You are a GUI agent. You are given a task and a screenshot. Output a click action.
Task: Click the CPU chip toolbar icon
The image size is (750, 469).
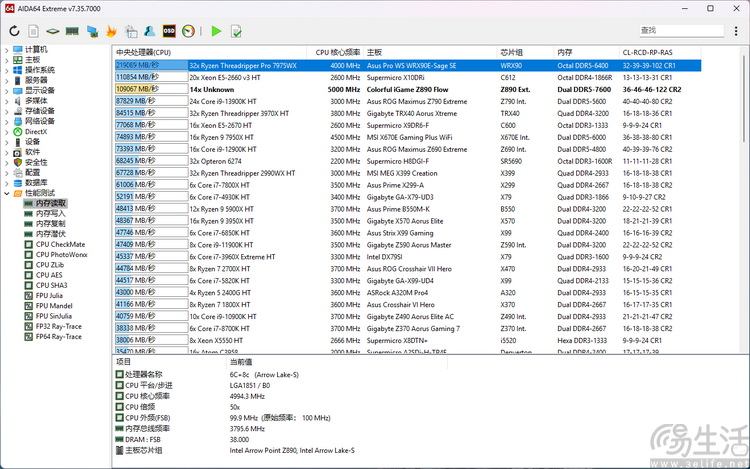[53, 31]
